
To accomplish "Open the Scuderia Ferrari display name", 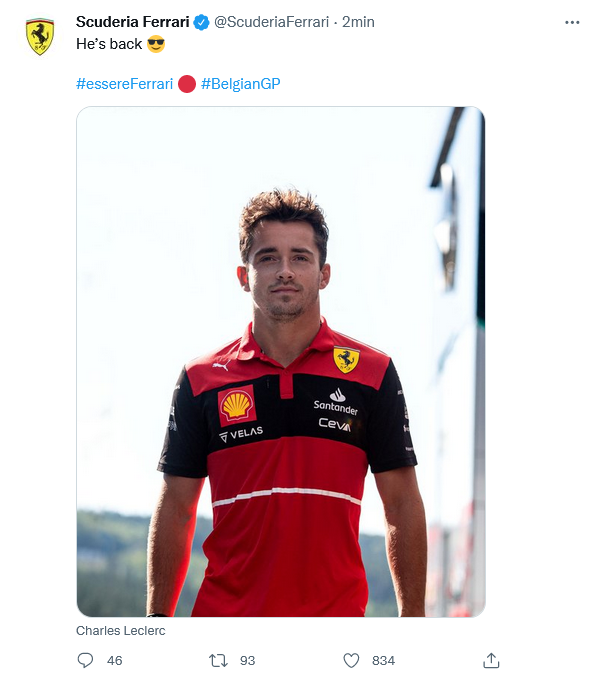I will tap(133, 22).
